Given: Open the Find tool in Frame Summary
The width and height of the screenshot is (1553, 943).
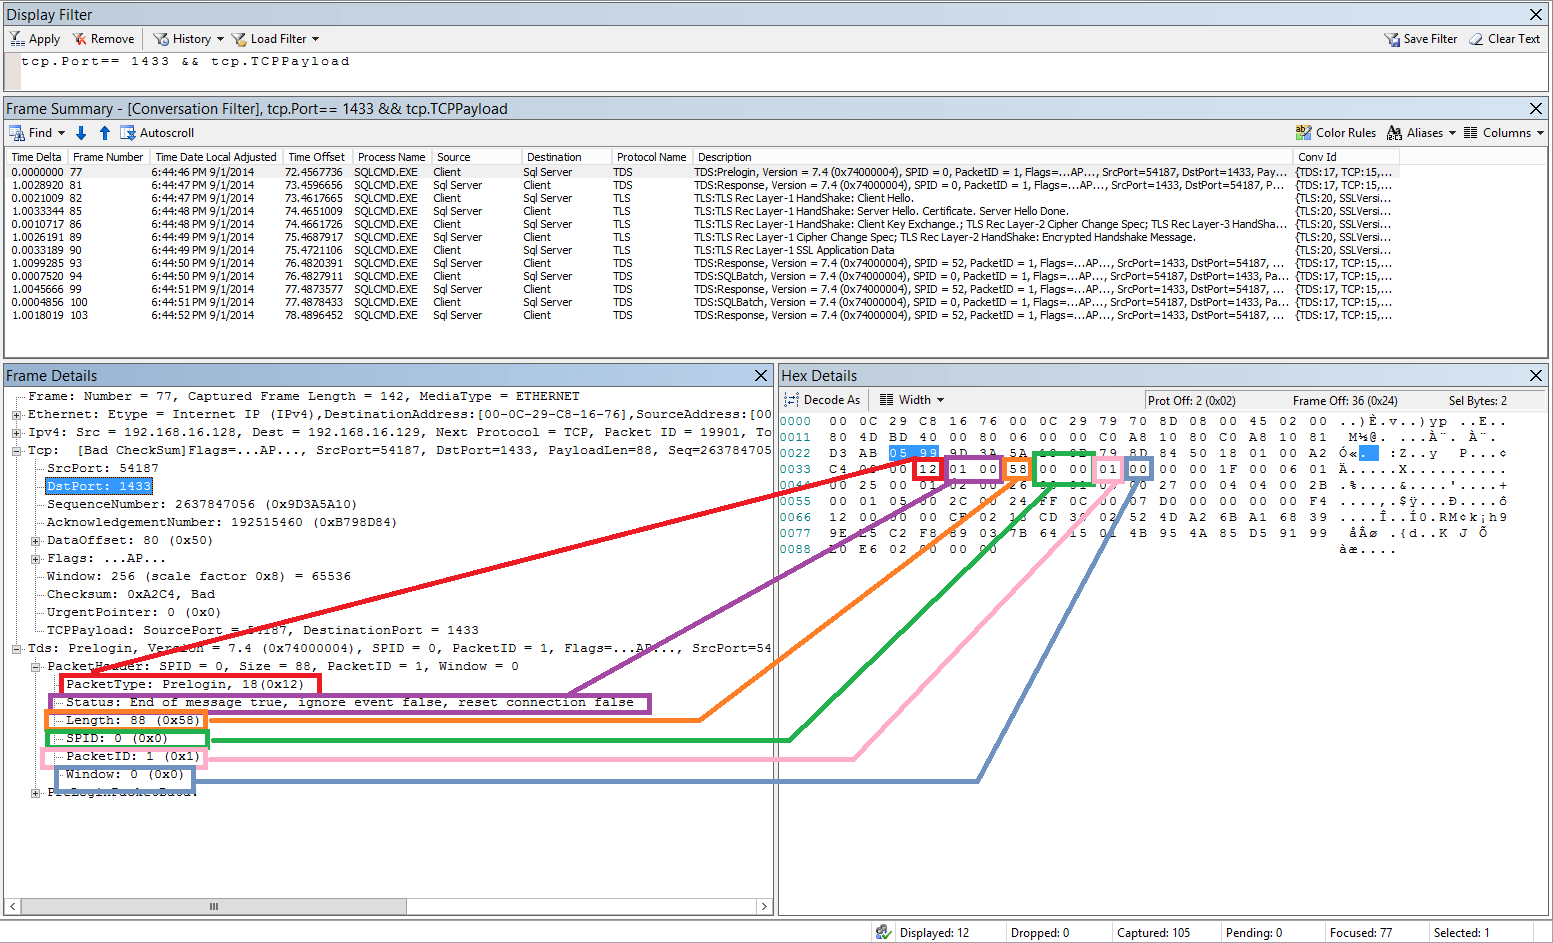Looking at the screenshot, I should [x=37, y=131].
